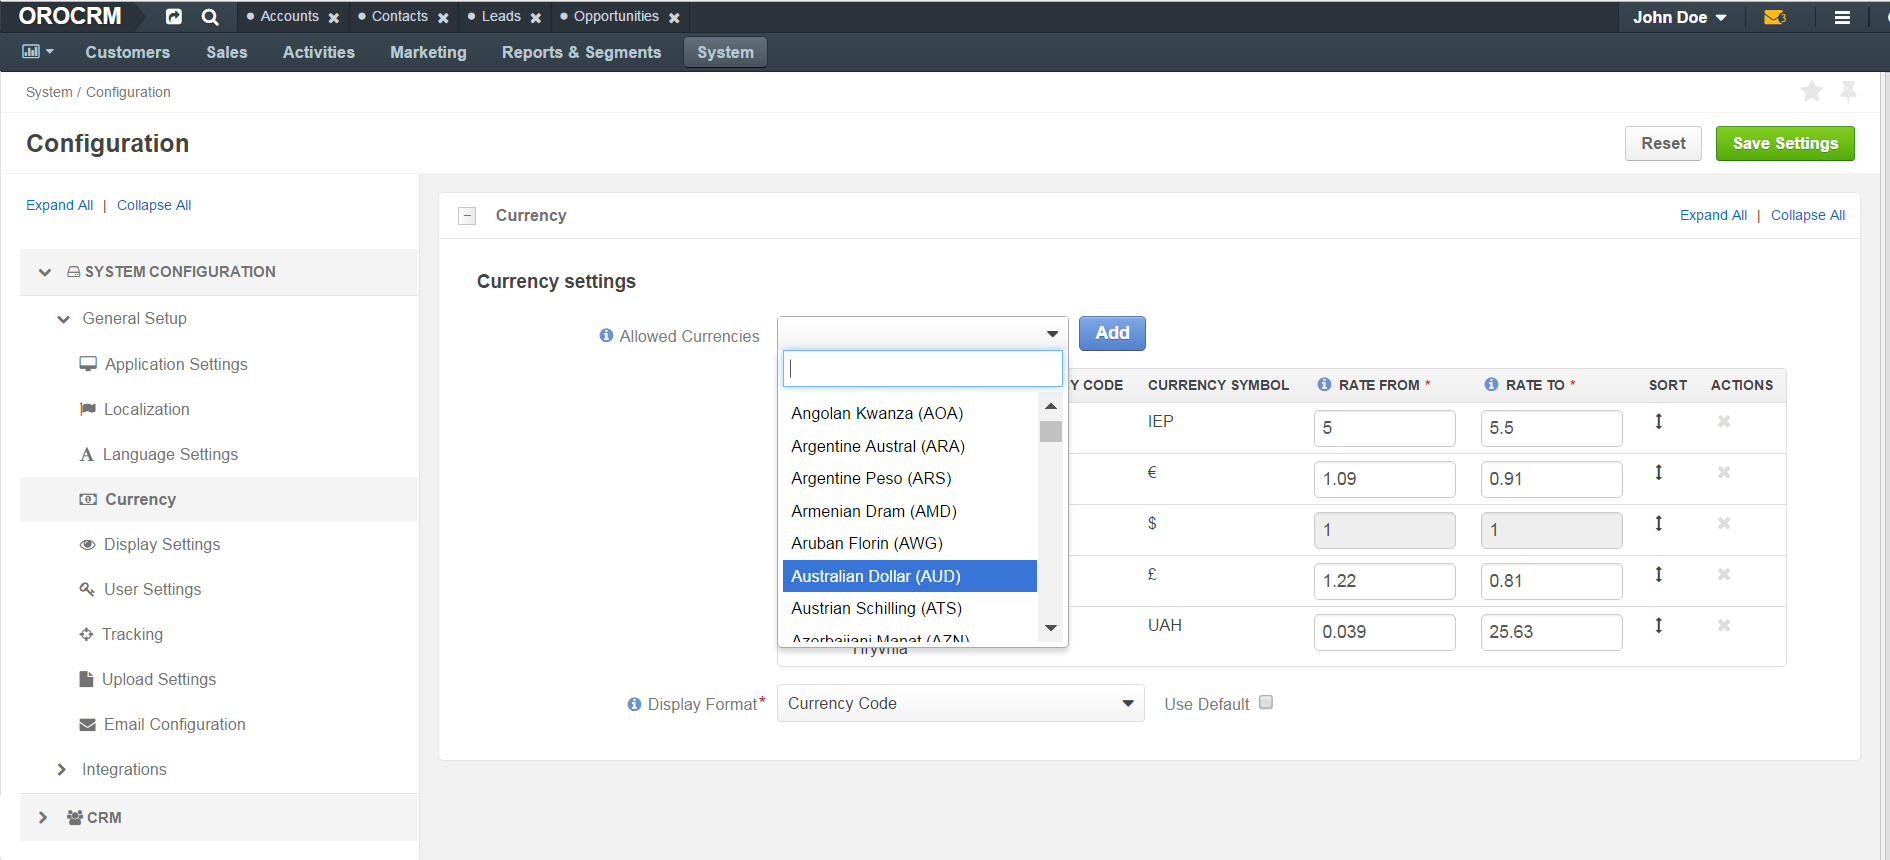The width and height of the screenshot is (1890, 860).
Task: Open Localization in the tree
Action: [x=147, y=409]
